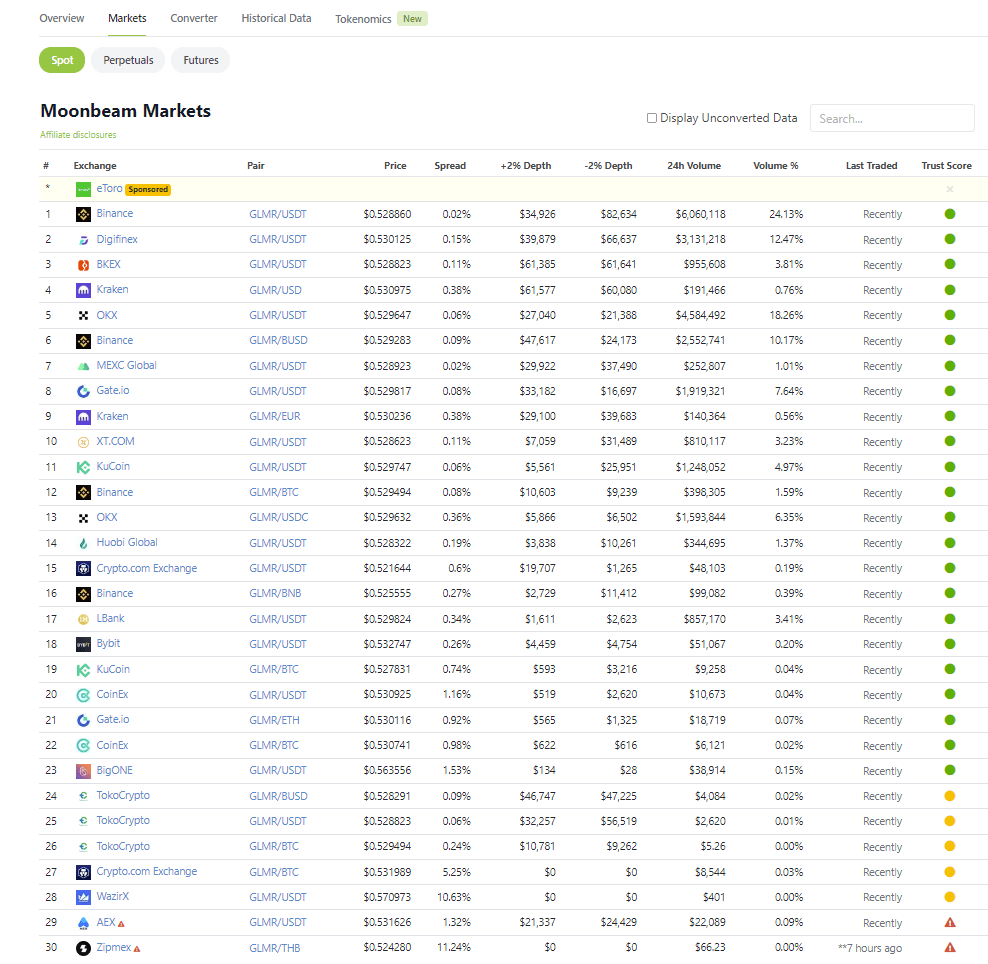Click the red warning trust score for Zipmex
Screen dimensions: 988x964
pos(950,948)
